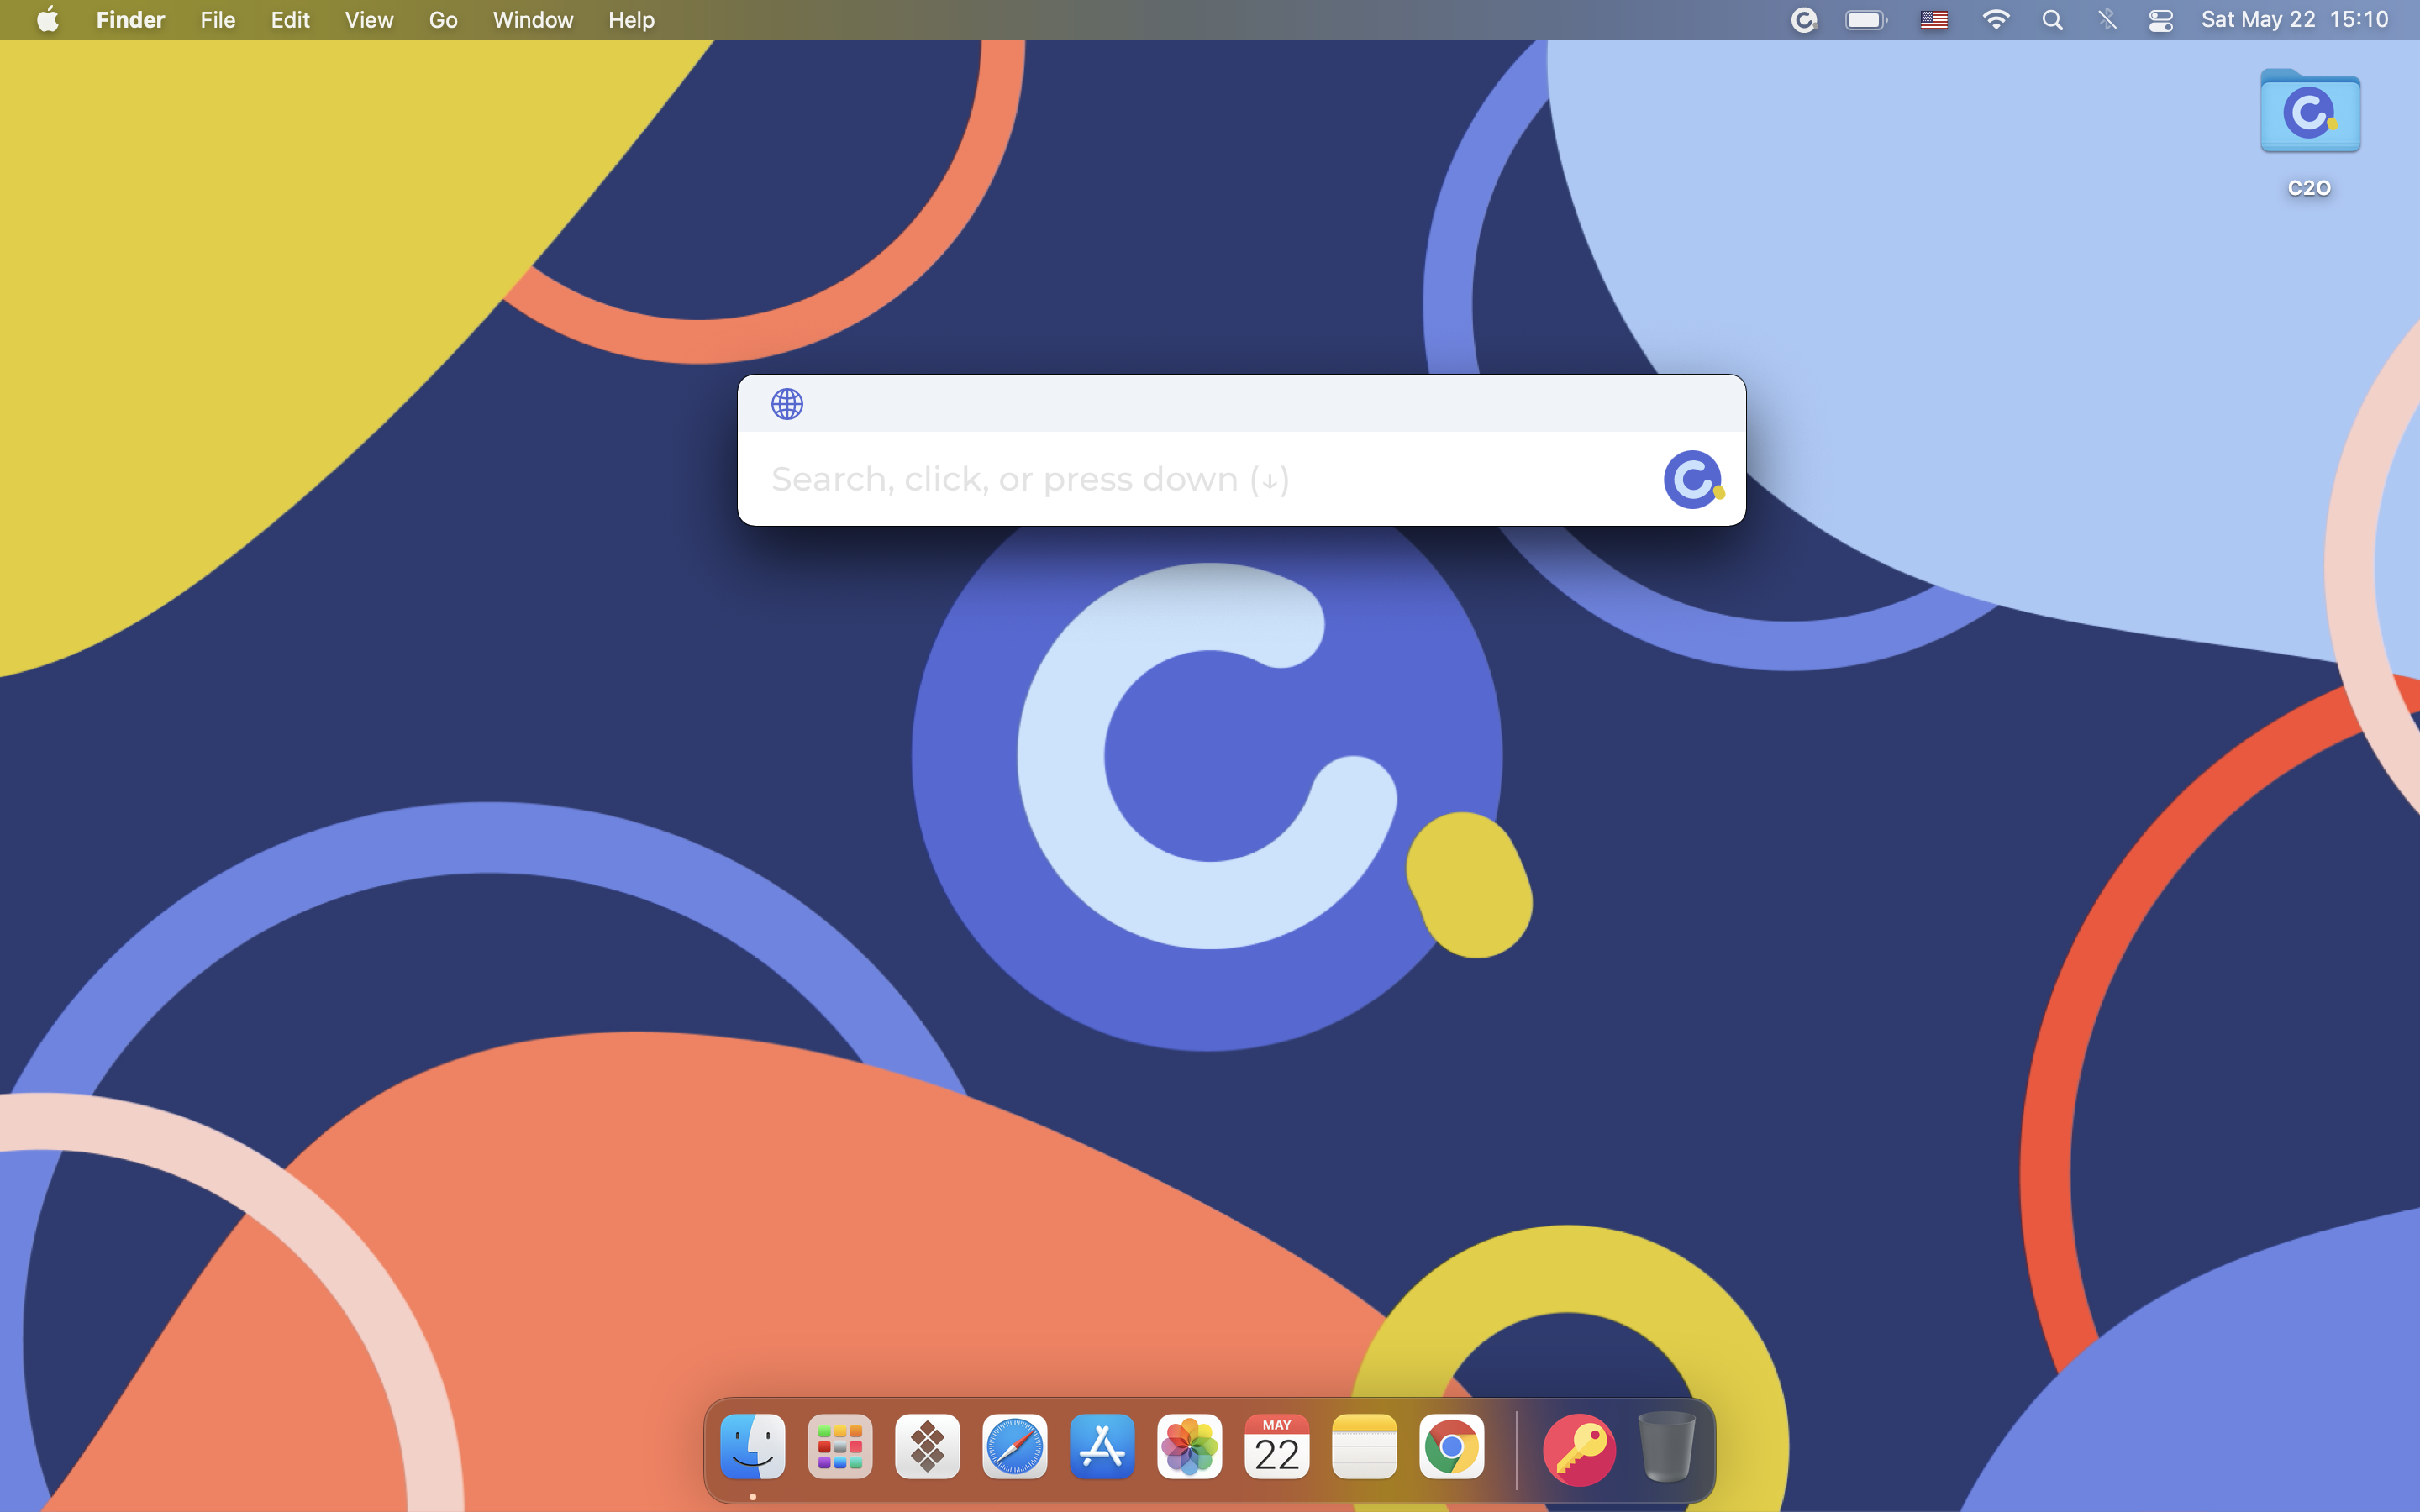Viewport: 2420px width, 1512px height.
Task: Launch Launchpad from the Dock
Action: tap(839, 1446)
